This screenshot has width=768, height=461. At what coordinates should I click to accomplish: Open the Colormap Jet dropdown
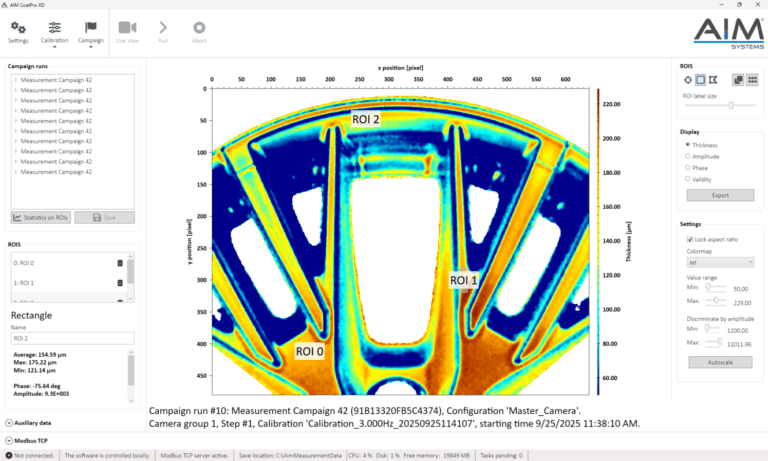pyautogui.click(x=720, y=262)
